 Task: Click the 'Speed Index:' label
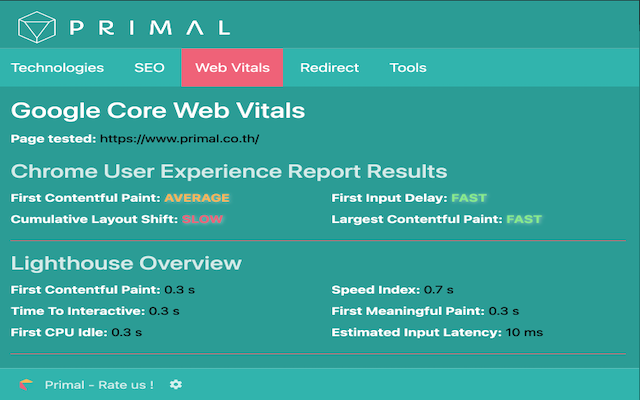[x=376, y=290]
